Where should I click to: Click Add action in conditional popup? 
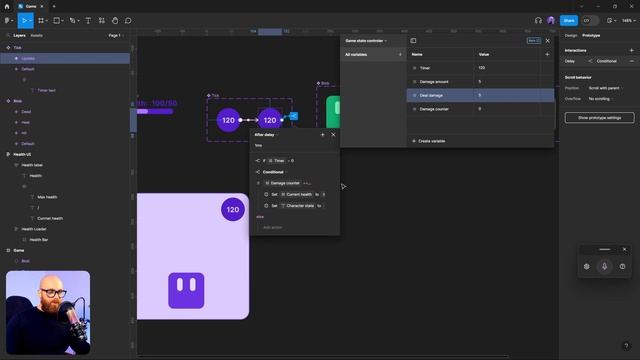click(x=273, y=227)
